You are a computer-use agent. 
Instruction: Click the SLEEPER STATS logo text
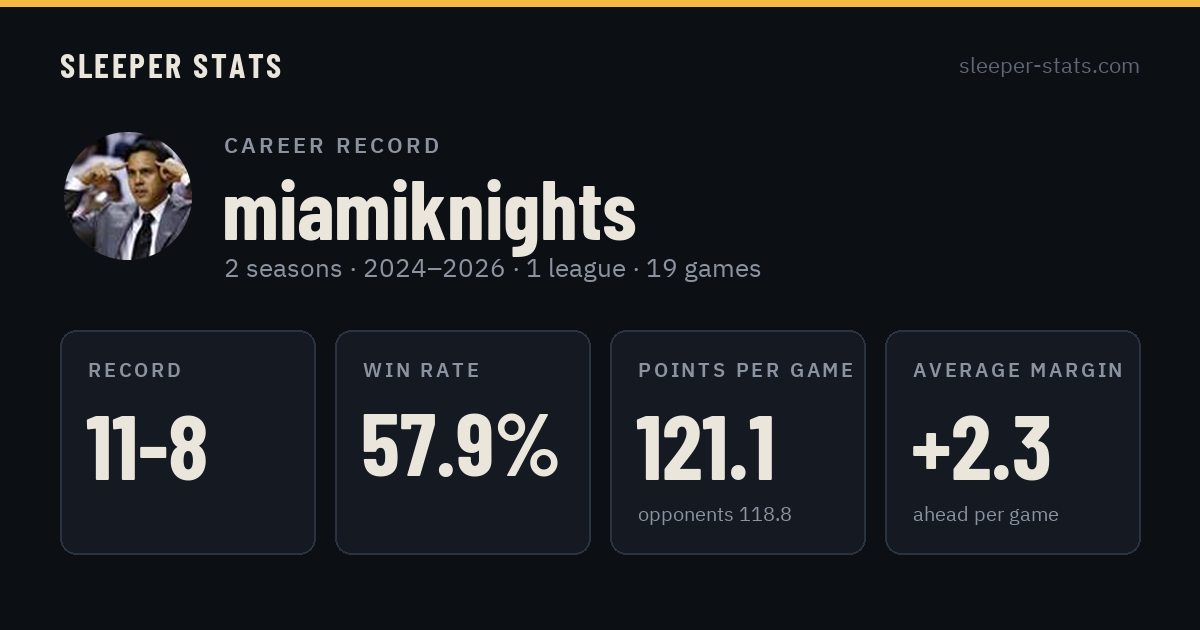171,66
